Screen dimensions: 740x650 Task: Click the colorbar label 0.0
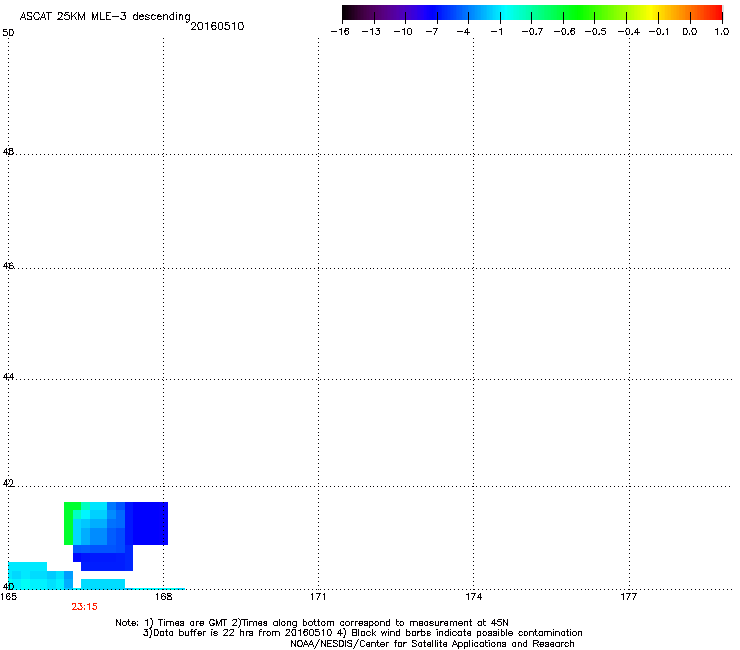point(690,32)
